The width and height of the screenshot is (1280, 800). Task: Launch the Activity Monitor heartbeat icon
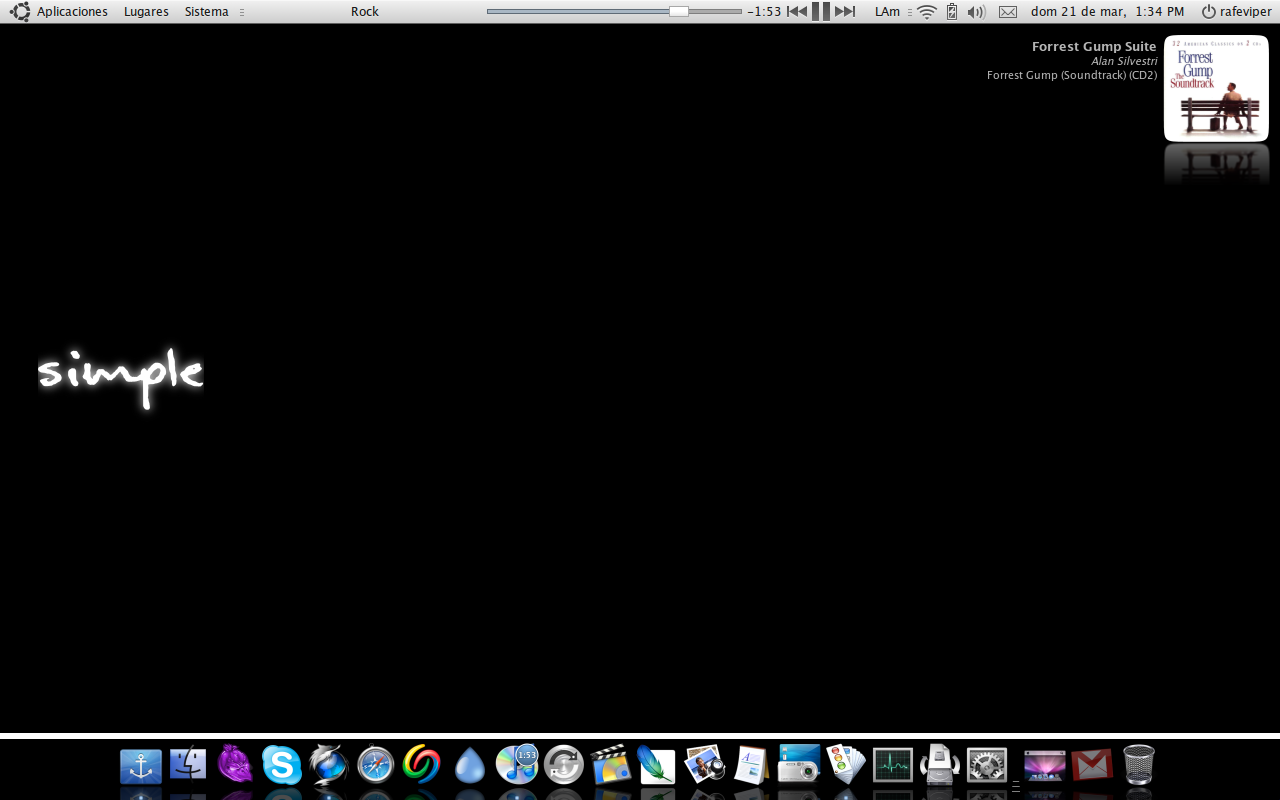click(893, 765)
